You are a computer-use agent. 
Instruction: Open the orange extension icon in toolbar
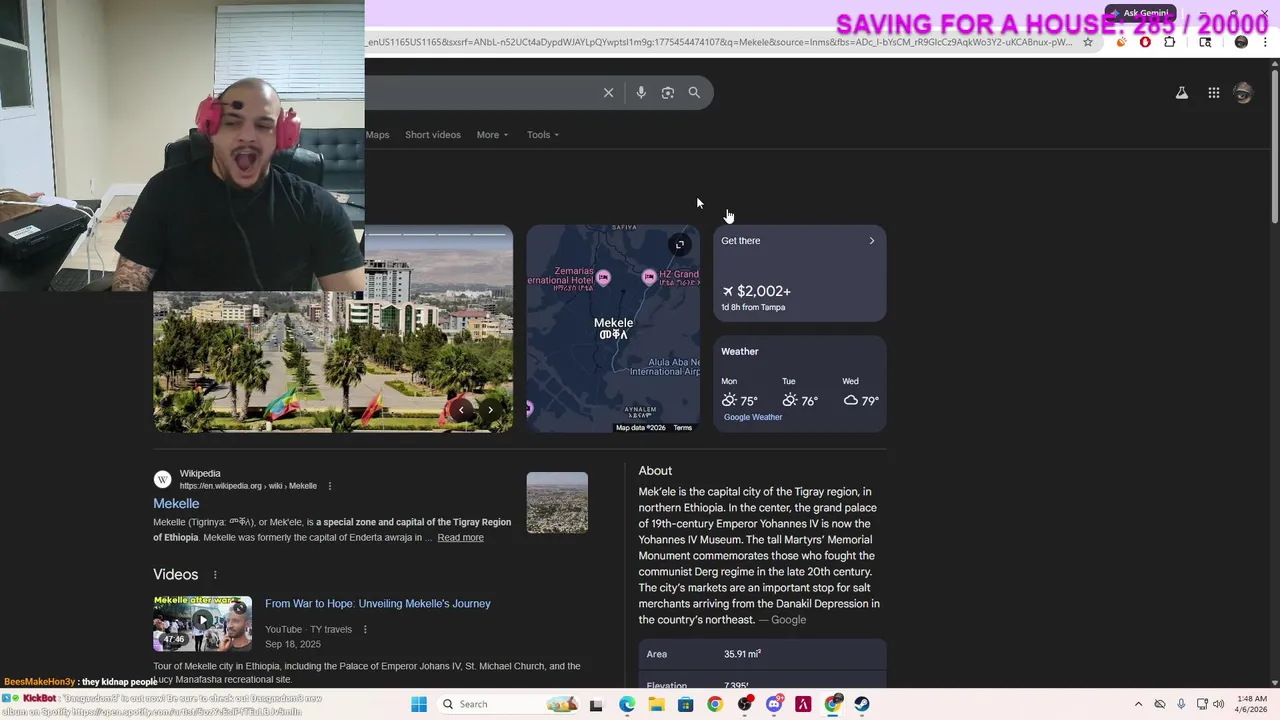coord(1121,42)
